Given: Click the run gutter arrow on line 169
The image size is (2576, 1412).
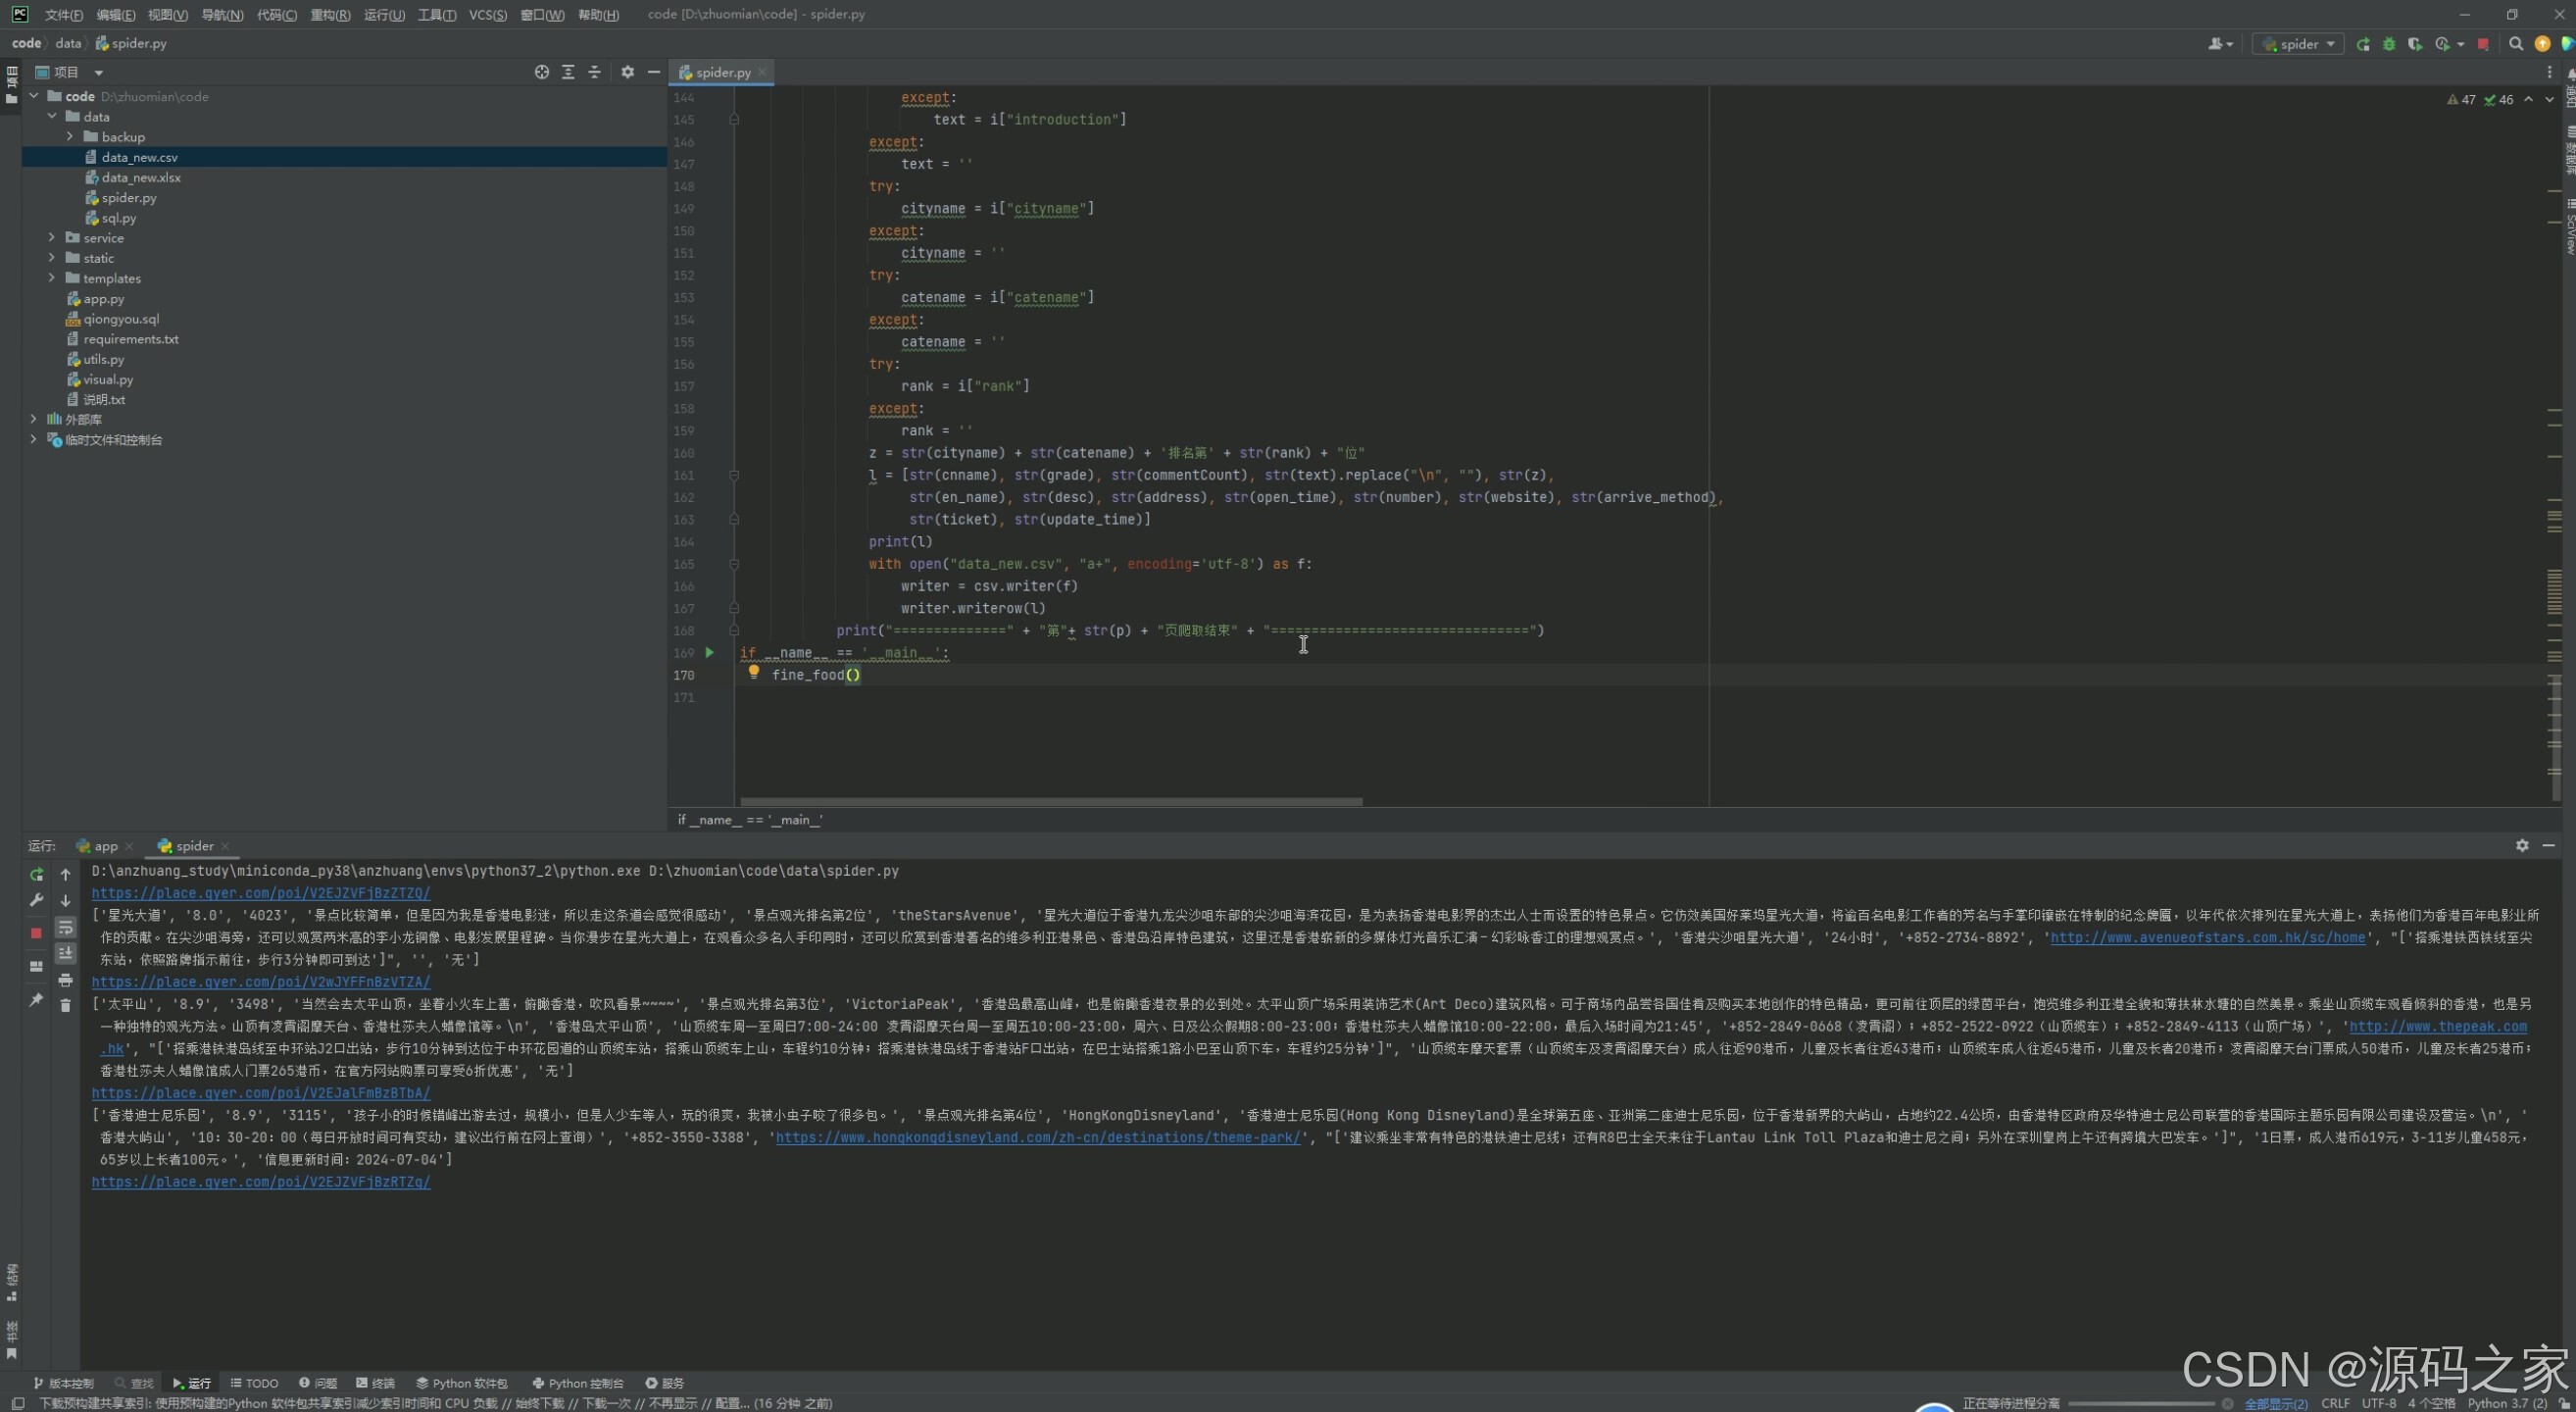Looking at the screenshot, I should [709, 652].
